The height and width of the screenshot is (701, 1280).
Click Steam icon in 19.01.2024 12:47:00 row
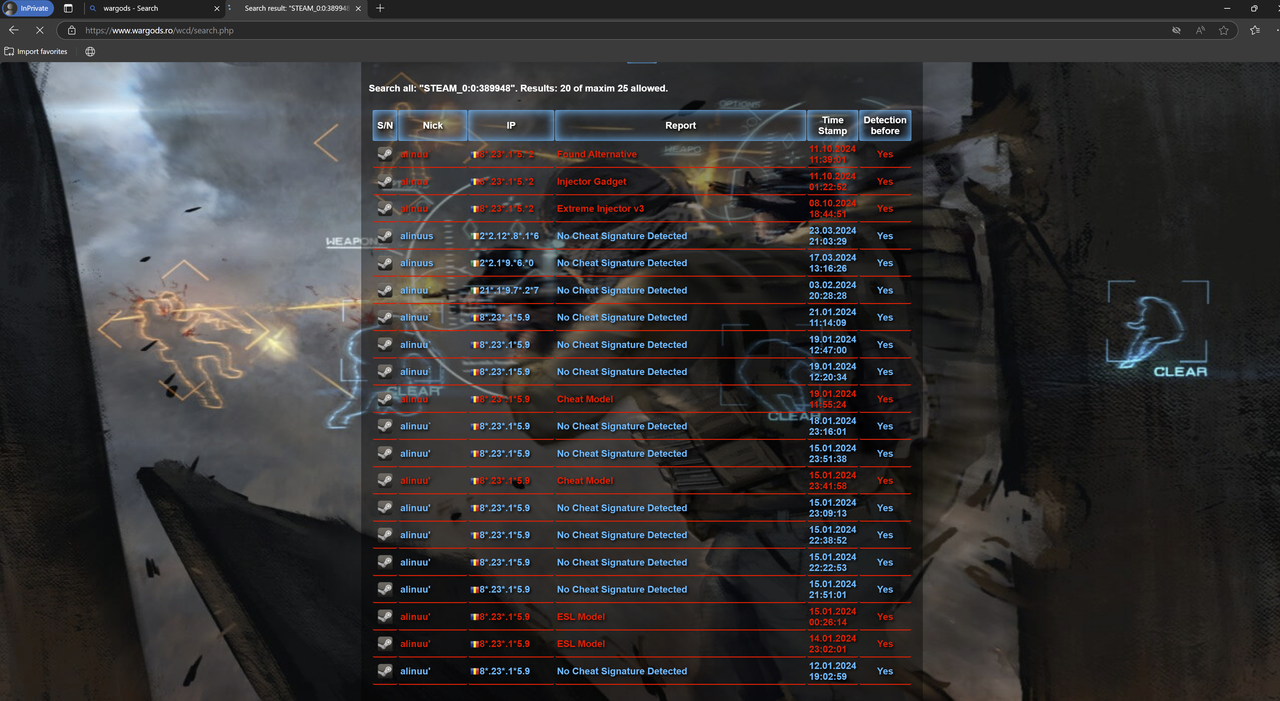click(385, 344)
